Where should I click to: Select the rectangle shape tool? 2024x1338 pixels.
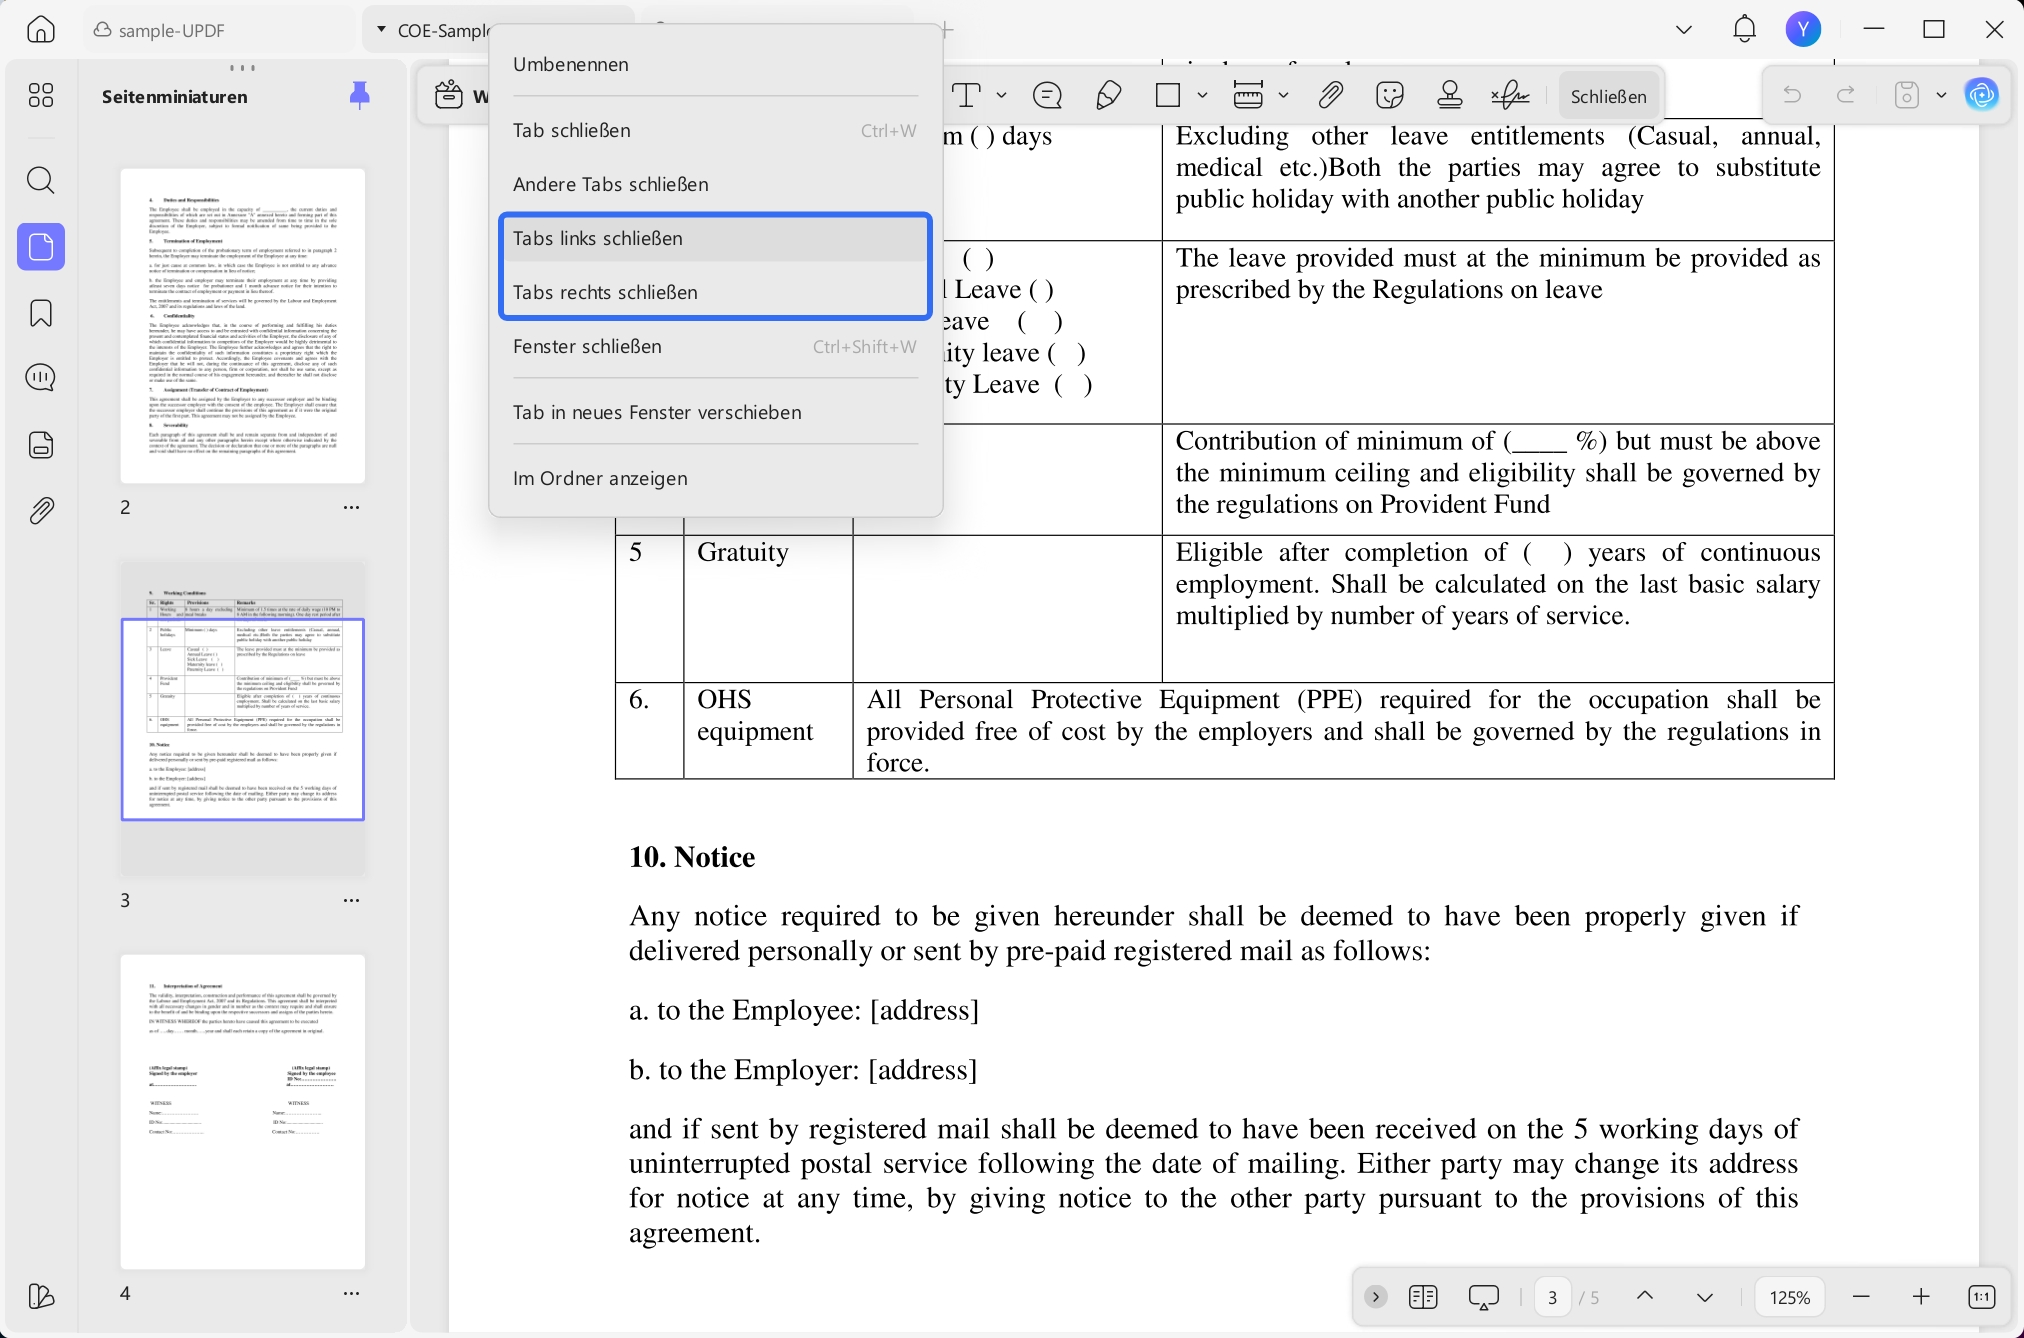pos(1168,96)
